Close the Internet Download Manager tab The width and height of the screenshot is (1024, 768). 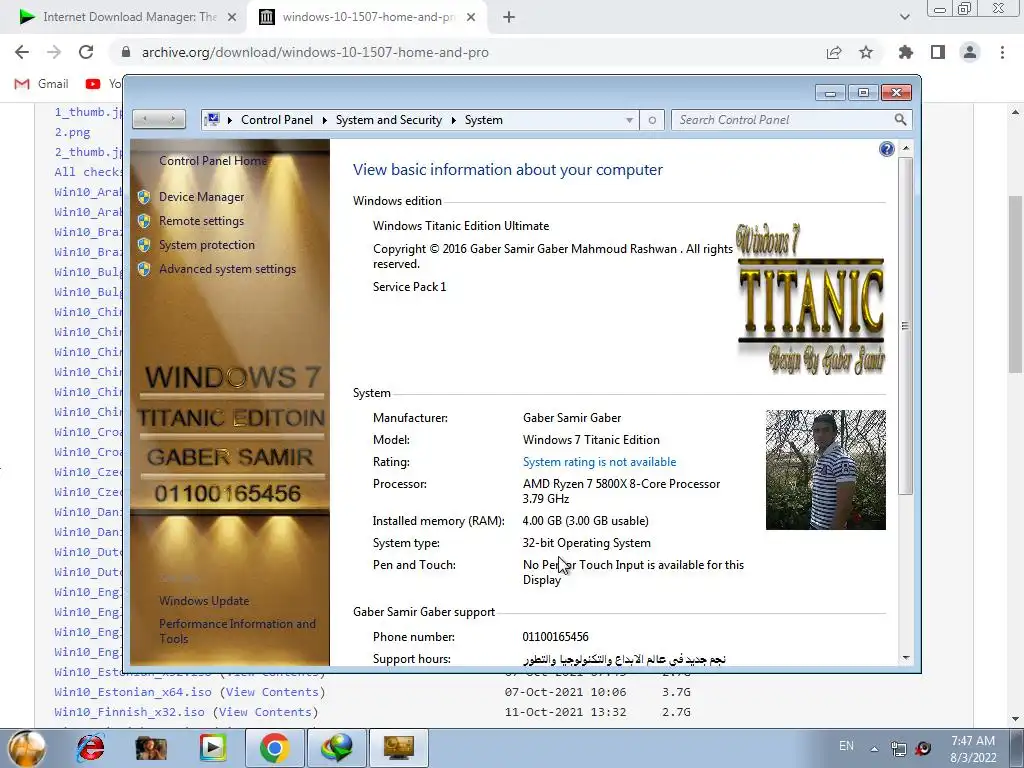(232, 18)
